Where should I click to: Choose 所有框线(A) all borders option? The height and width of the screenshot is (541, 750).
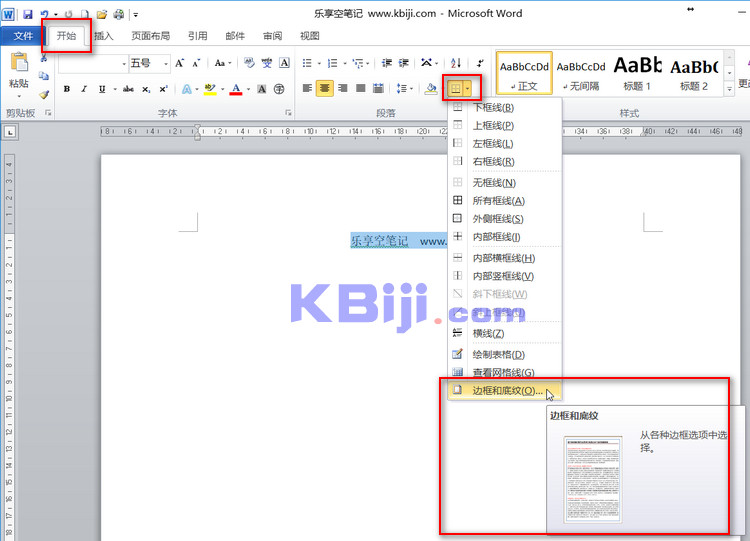coord(505,201)
